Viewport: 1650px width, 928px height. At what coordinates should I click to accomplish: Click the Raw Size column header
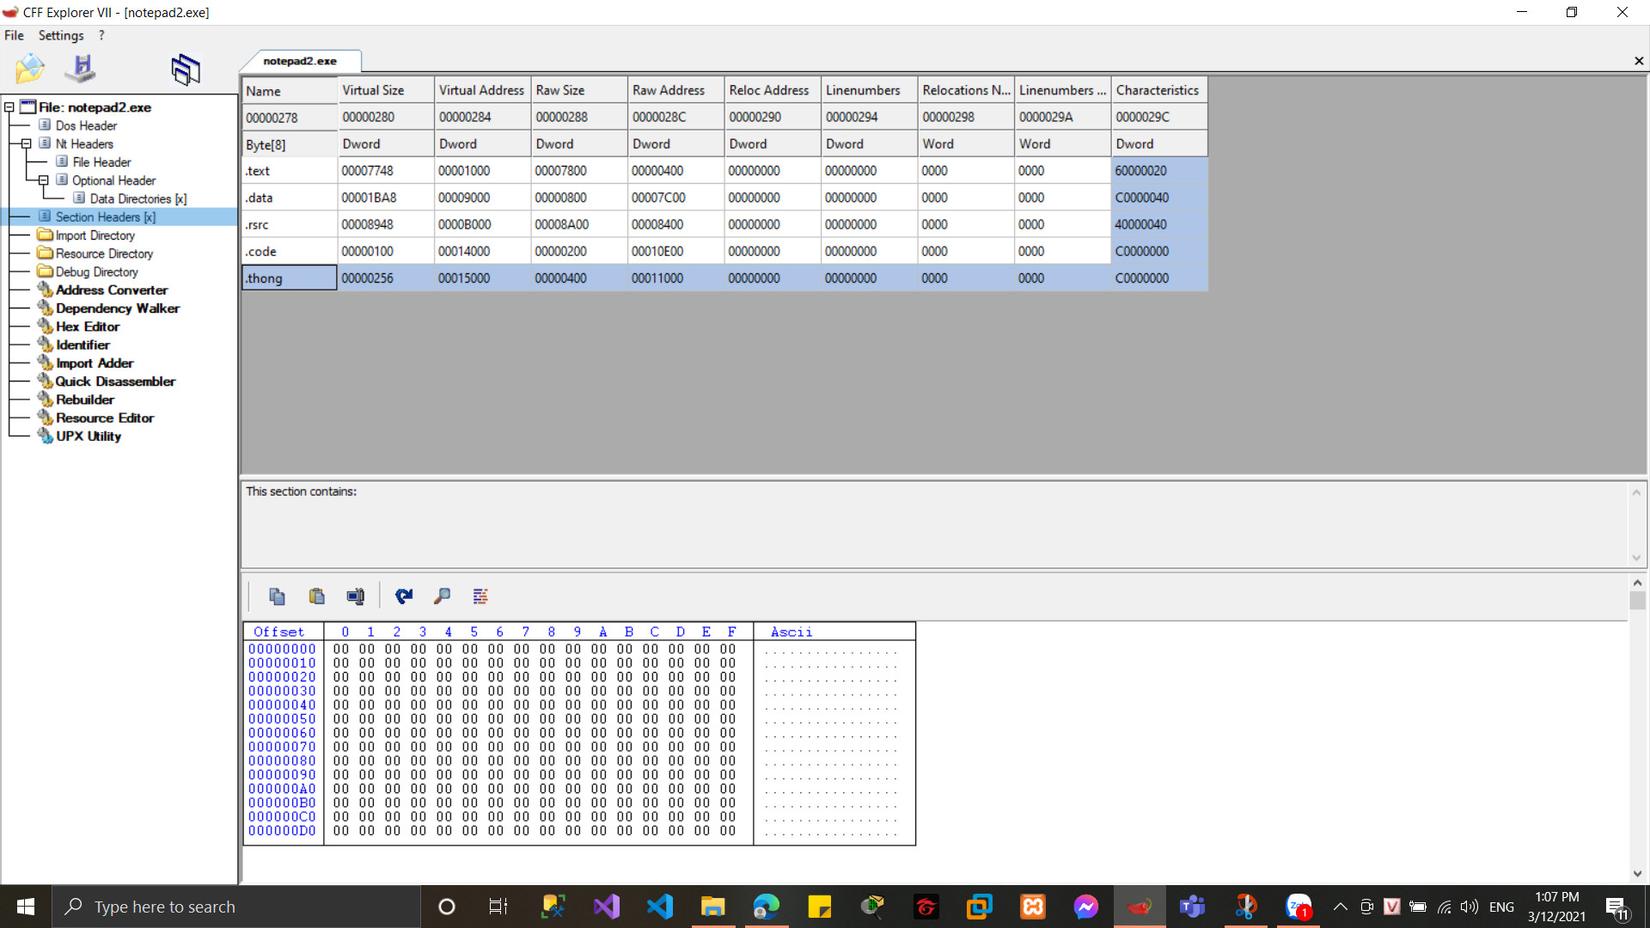pyautogui.click(x=579, y=90)
